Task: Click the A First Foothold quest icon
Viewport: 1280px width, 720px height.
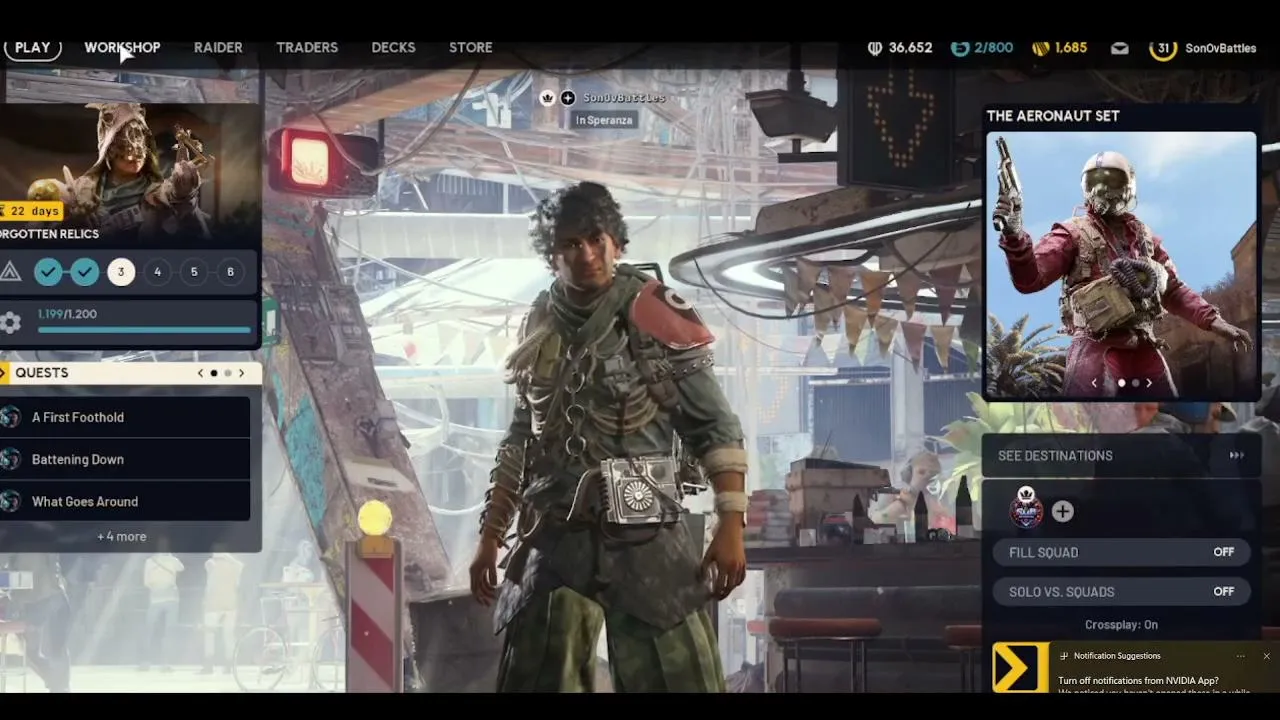Action: click(x=10, y=417)
